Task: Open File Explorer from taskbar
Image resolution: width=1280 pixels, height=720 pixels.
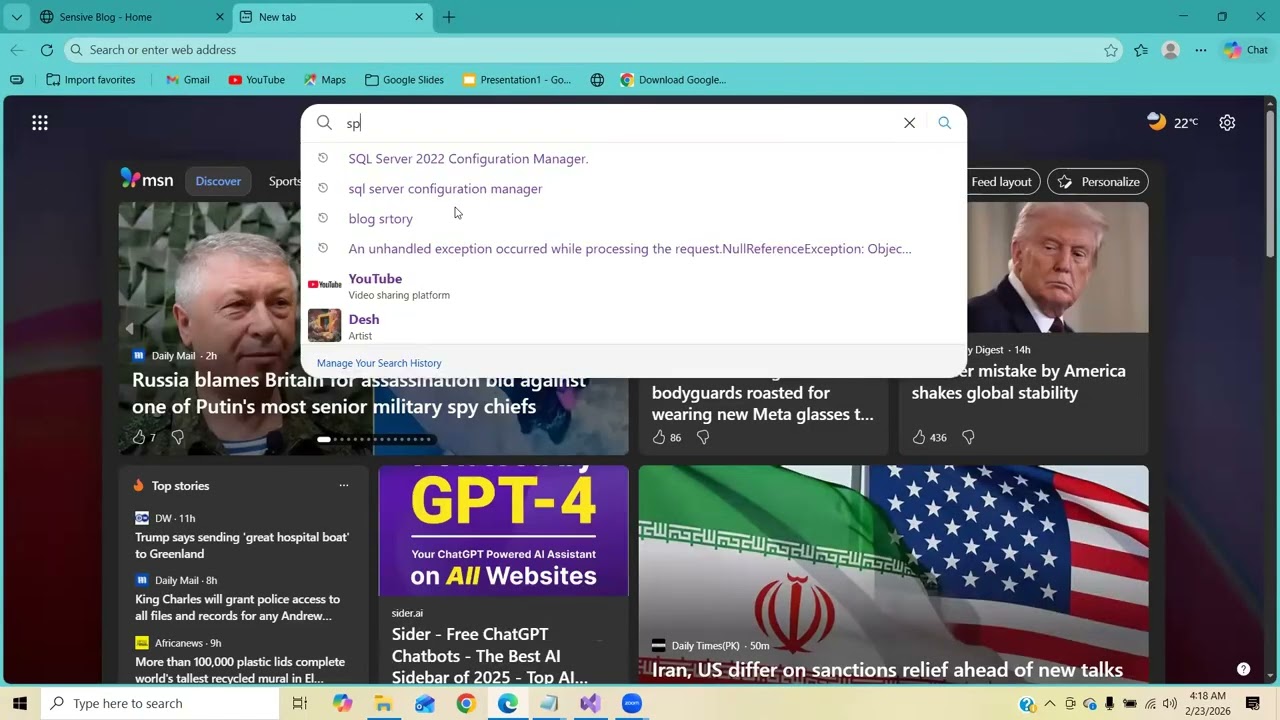Action: point(383,703)
